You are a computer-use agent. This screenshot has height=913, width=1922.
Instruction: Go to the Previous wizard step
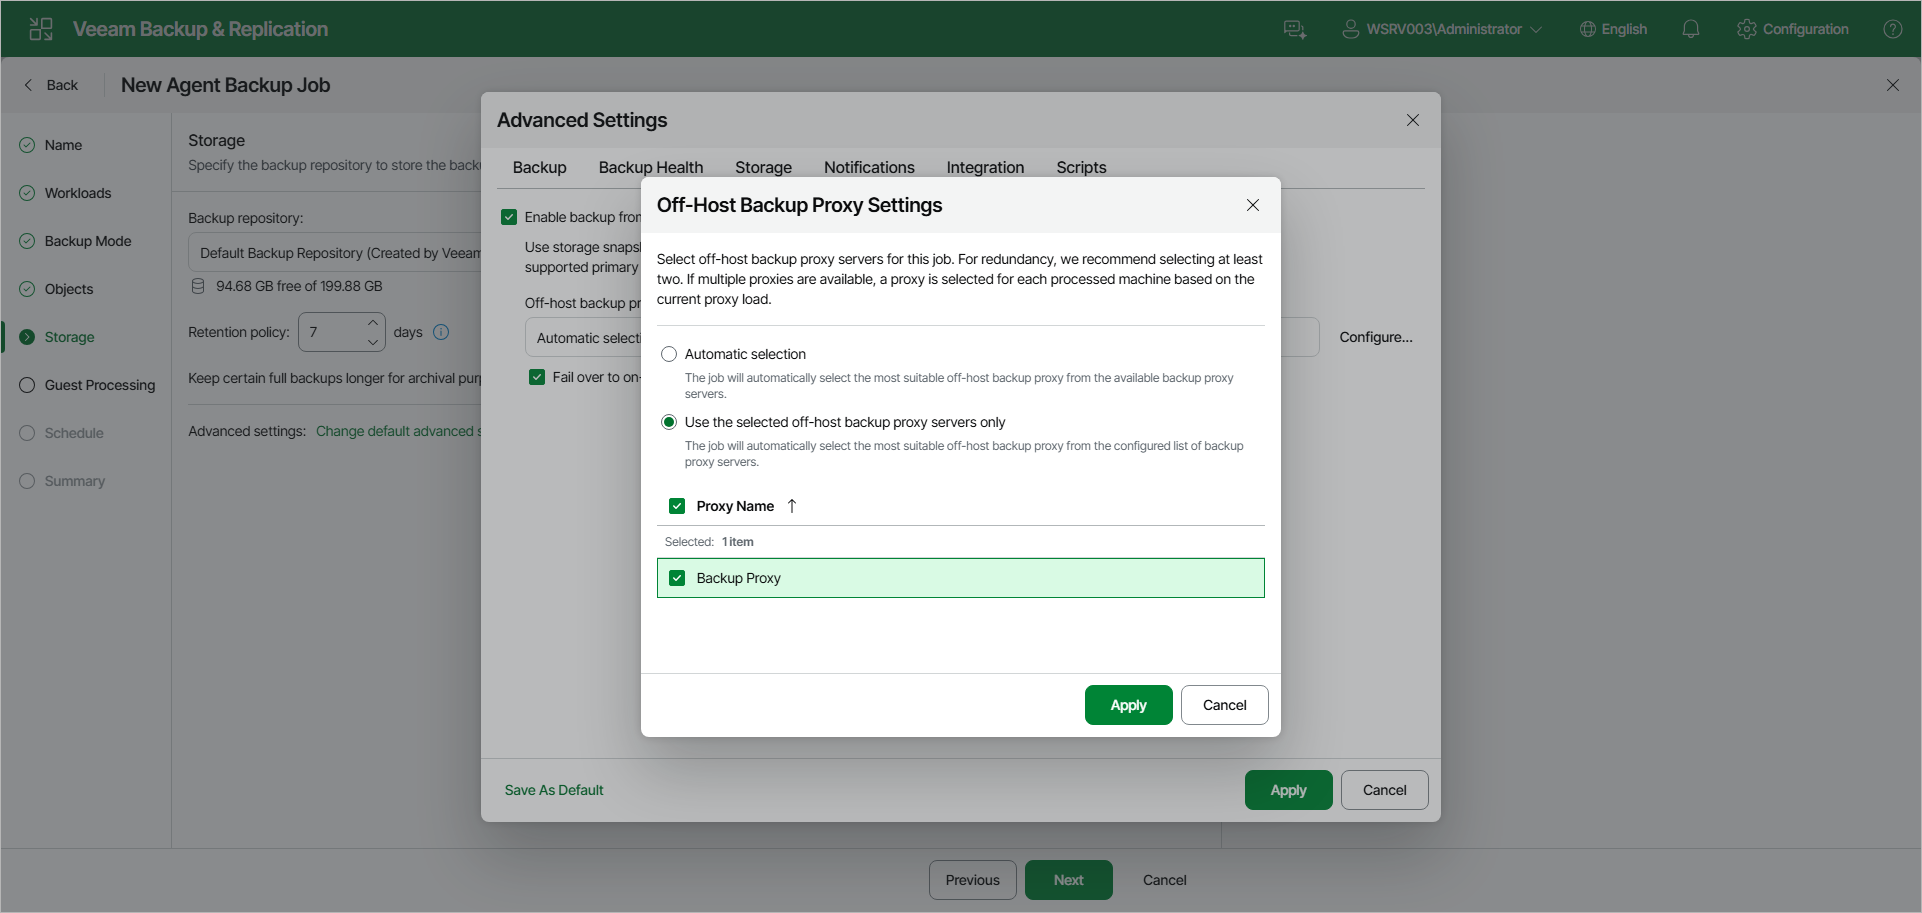973,880
